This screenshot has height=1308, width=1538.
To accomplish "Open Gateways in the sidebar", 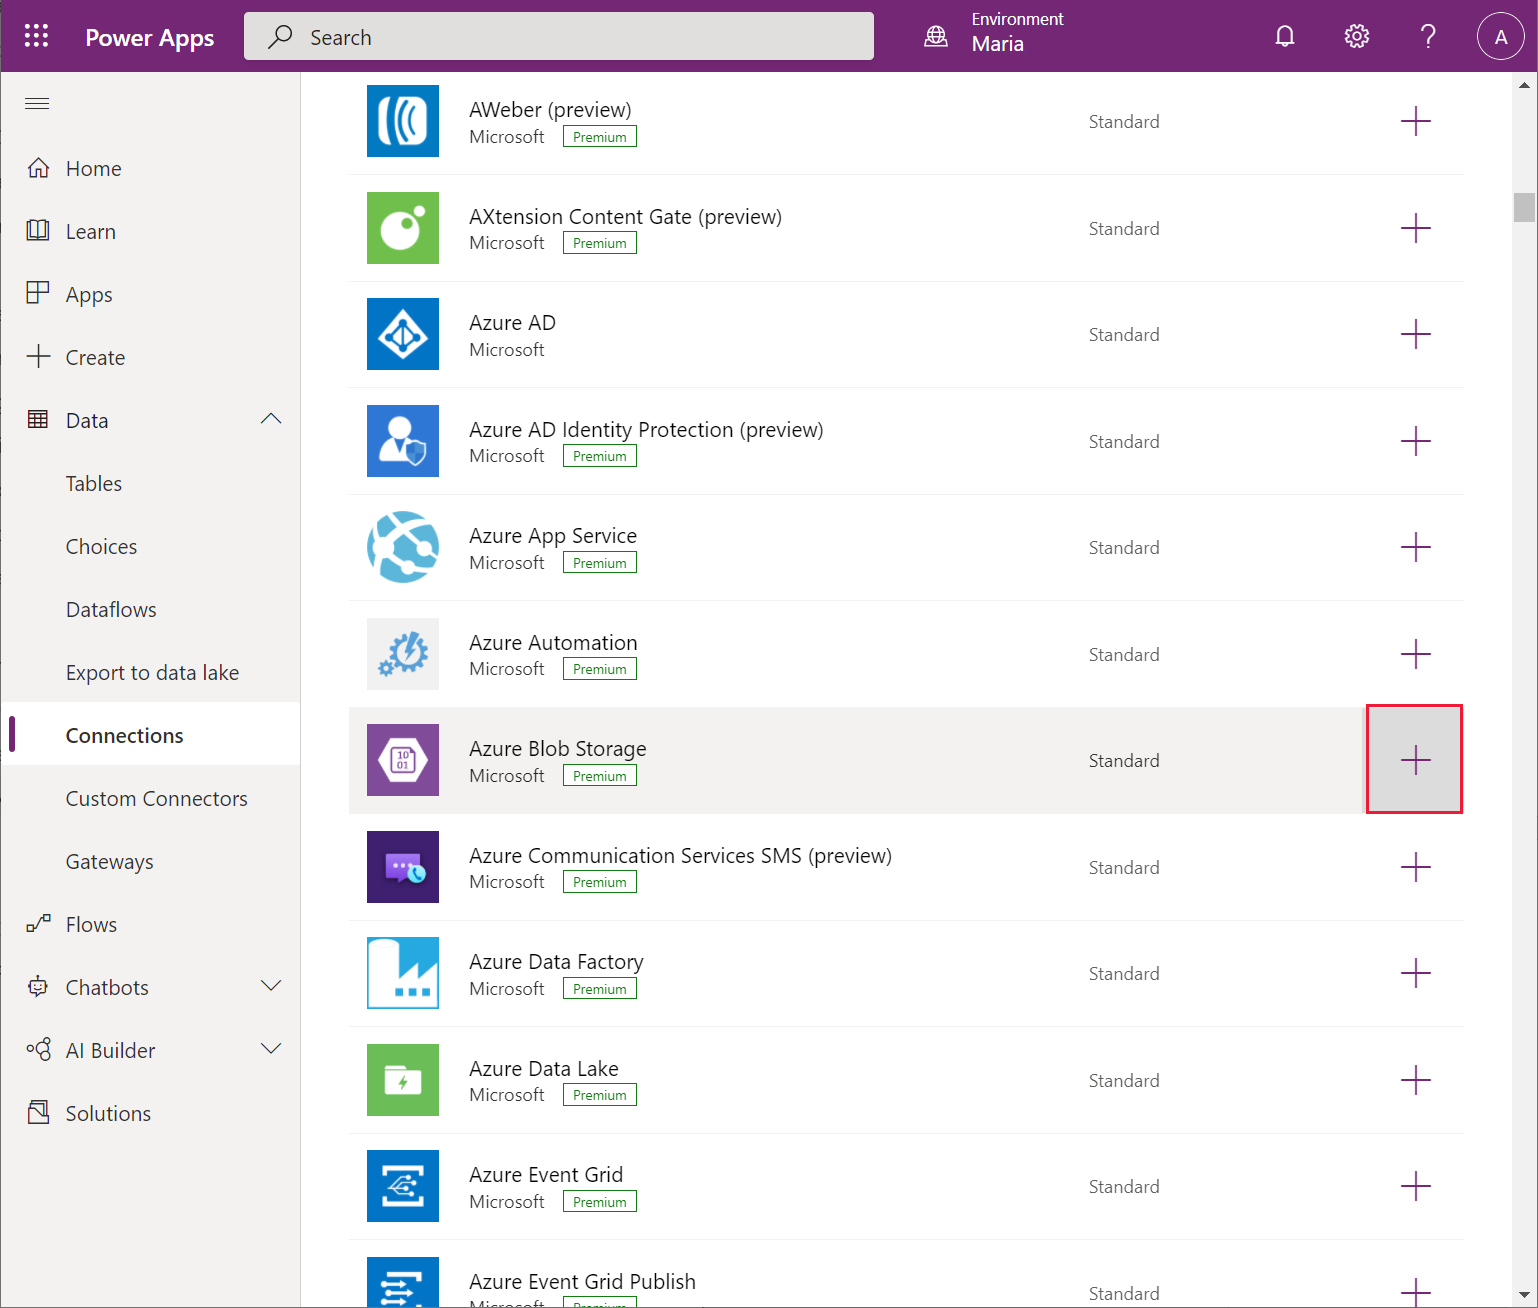I will click(x=150, y=861).
